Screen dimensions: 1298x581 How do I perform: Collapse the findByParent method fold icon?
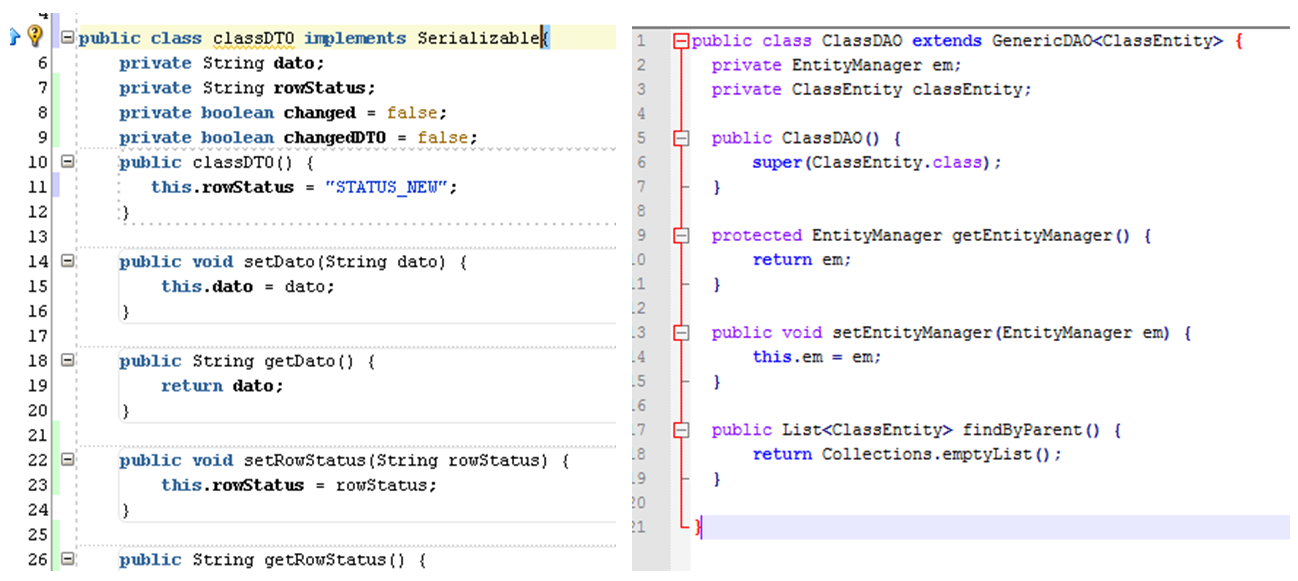coord(682,429)
